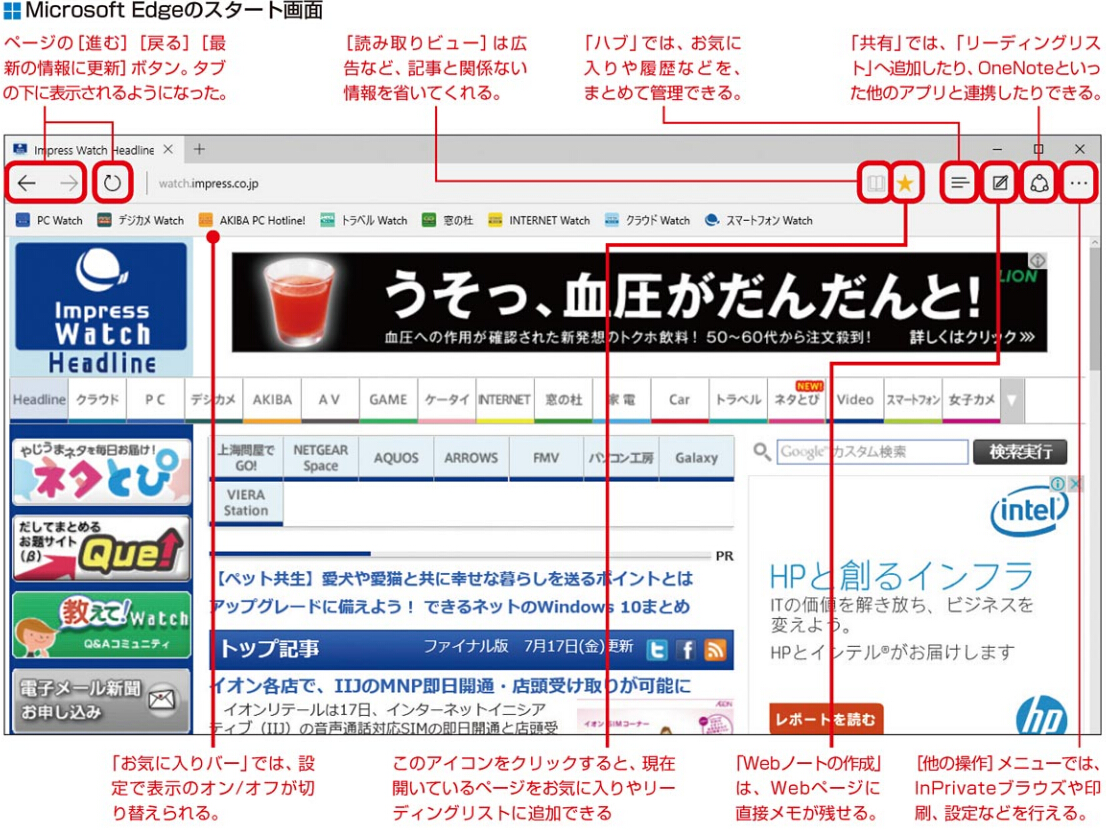Click the レポートを読む ad button
The image size is (1106, 830).
[x=825, y=719]
